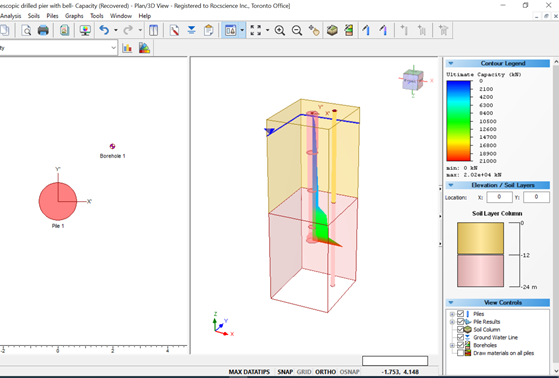This screenshot has width=559, height=378.
Task: Select the Pan hand tool icon
Action: point(314,30)
